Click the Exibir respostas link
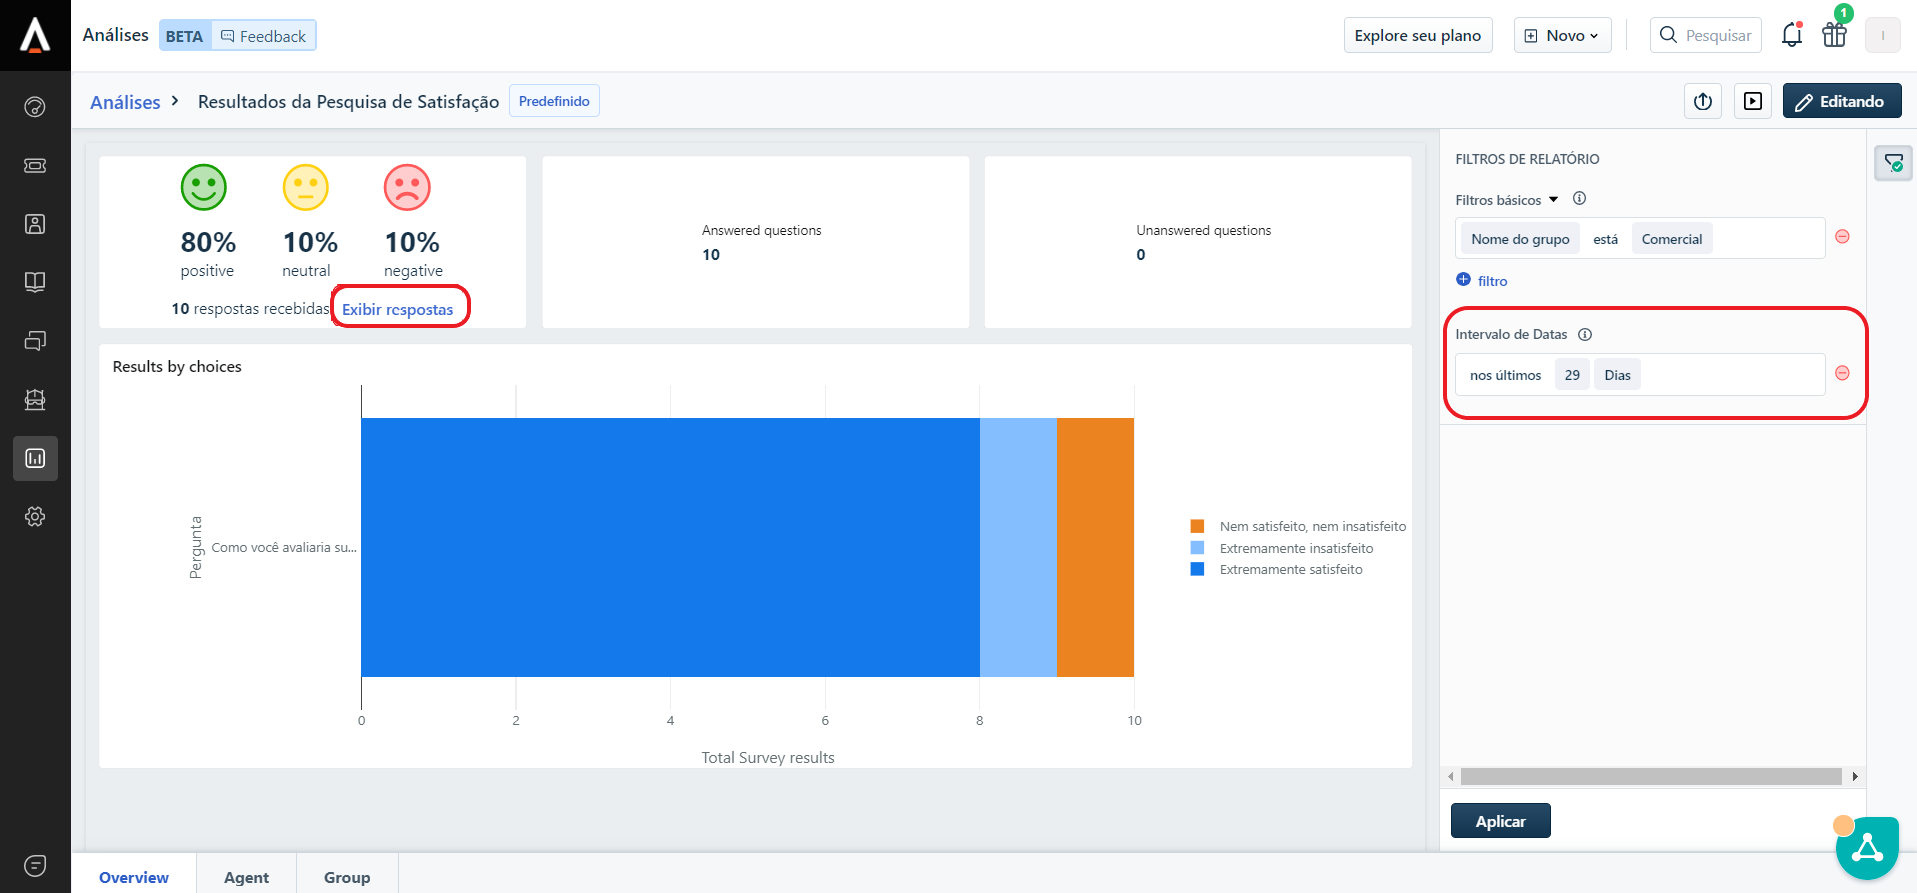The image size is (1917, 893). [x=398, y=309]
